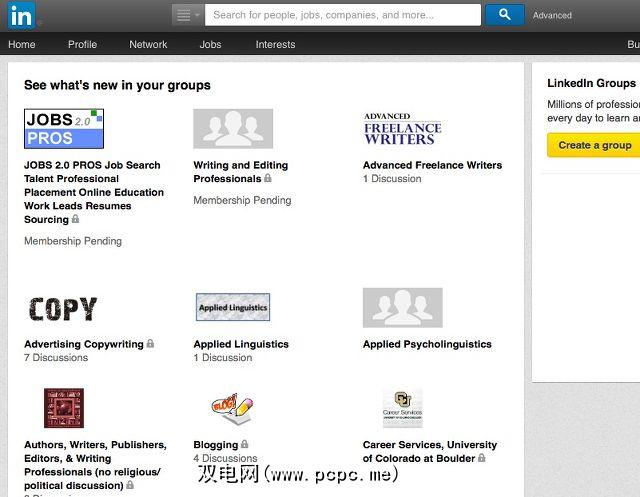The width and height of the screenshot is (640, 497).
Task: Open Authors, Writers, Publishers, Editors group link
Action: (95, 465)
